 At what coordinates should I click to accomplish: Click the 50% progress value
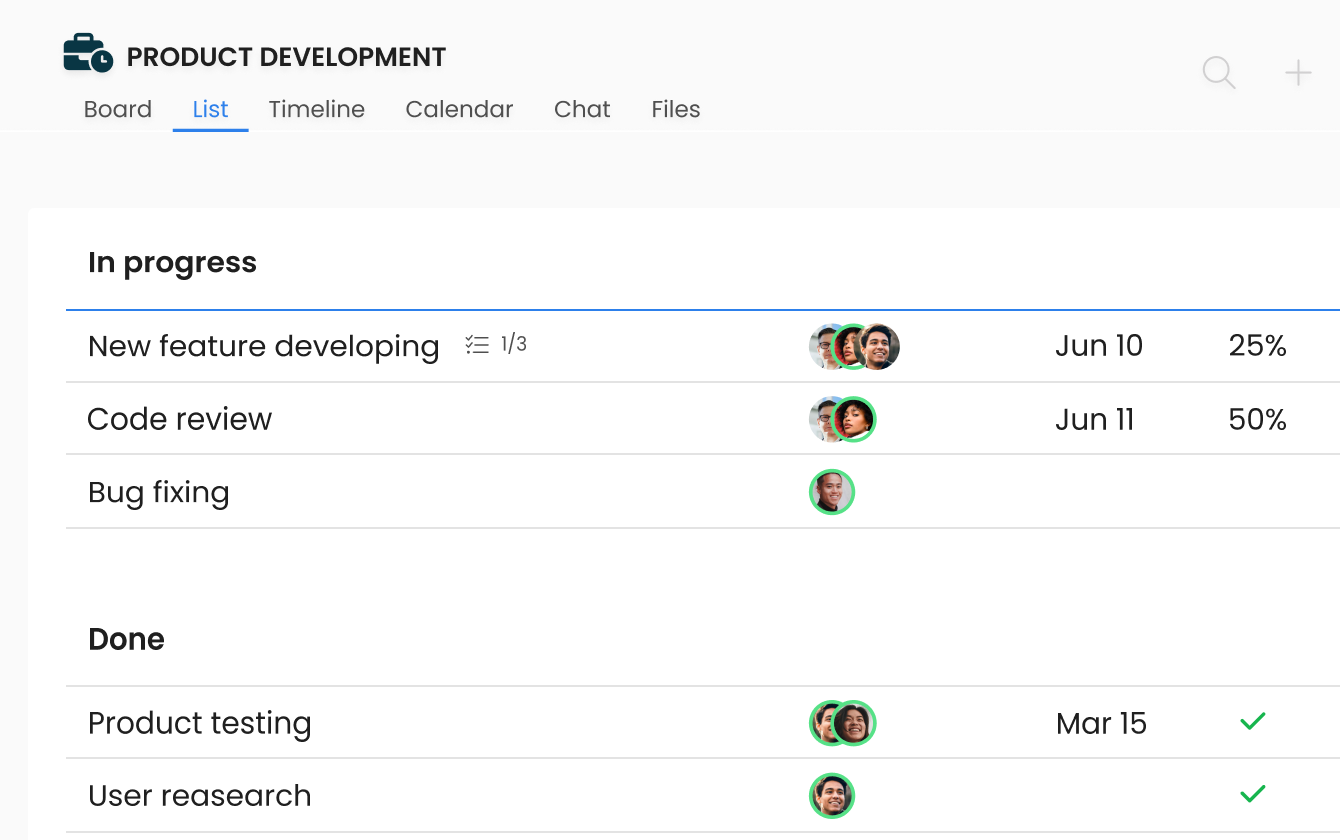[x=1258, y=419]
